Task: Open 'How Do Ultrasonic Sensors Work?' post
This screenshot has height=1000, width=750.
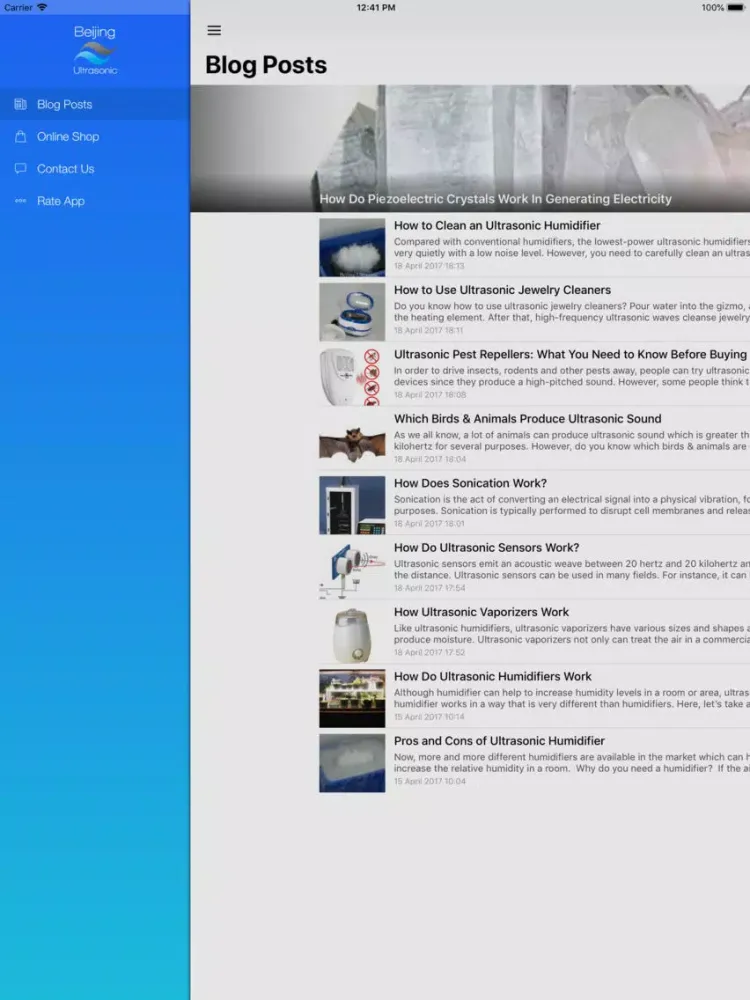Action: (487, 547)
